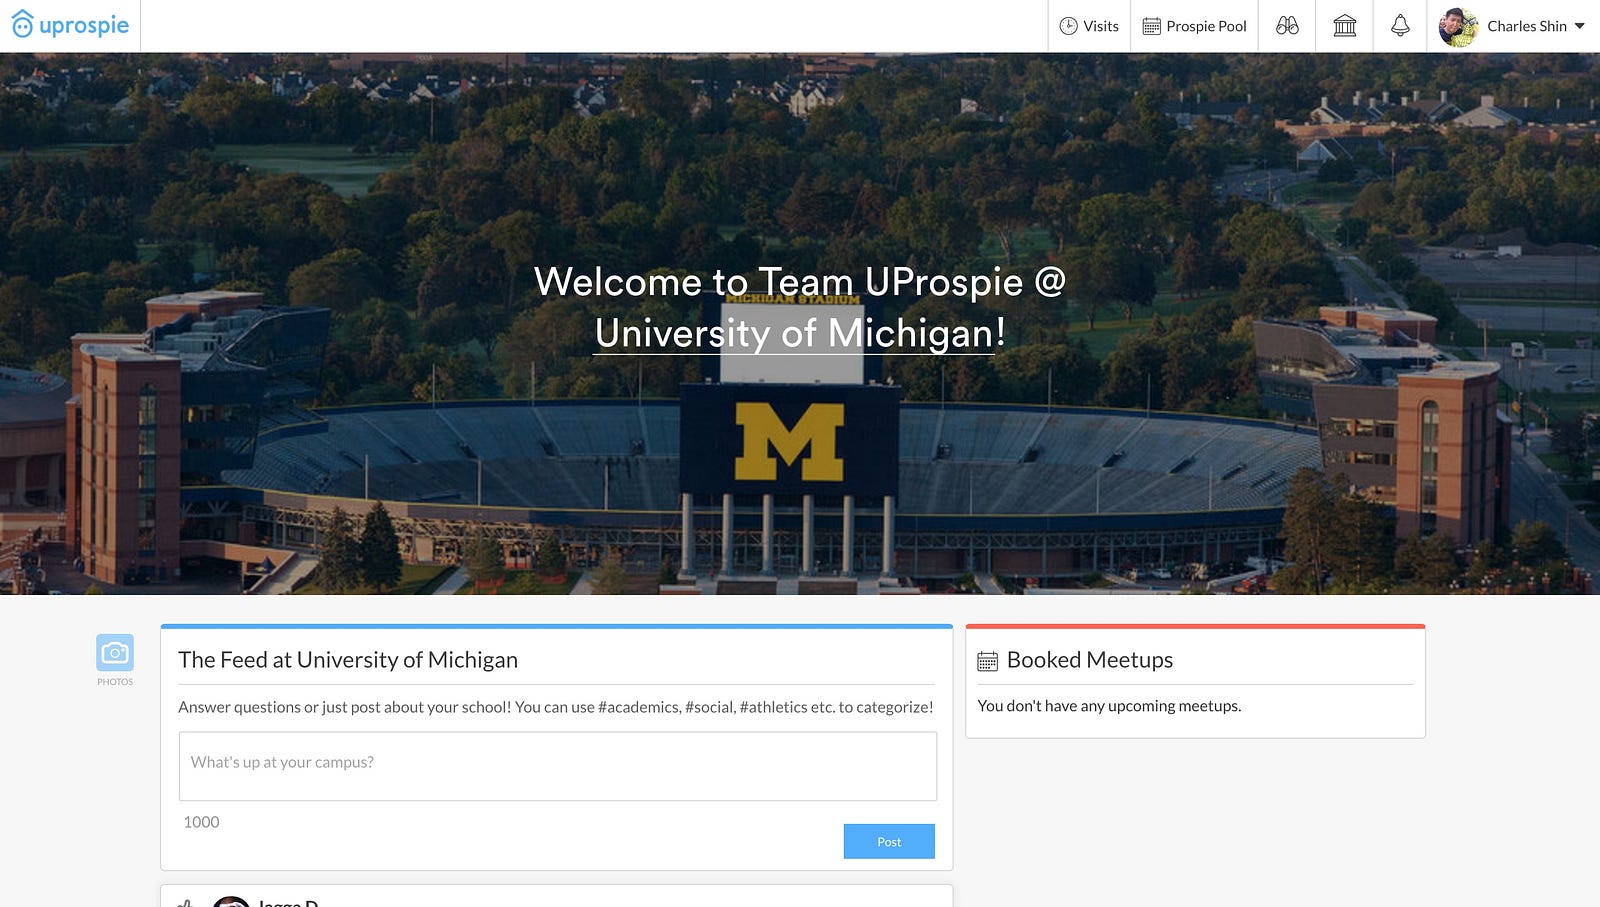Open the Photos camera icon

(x=115, y=652)
